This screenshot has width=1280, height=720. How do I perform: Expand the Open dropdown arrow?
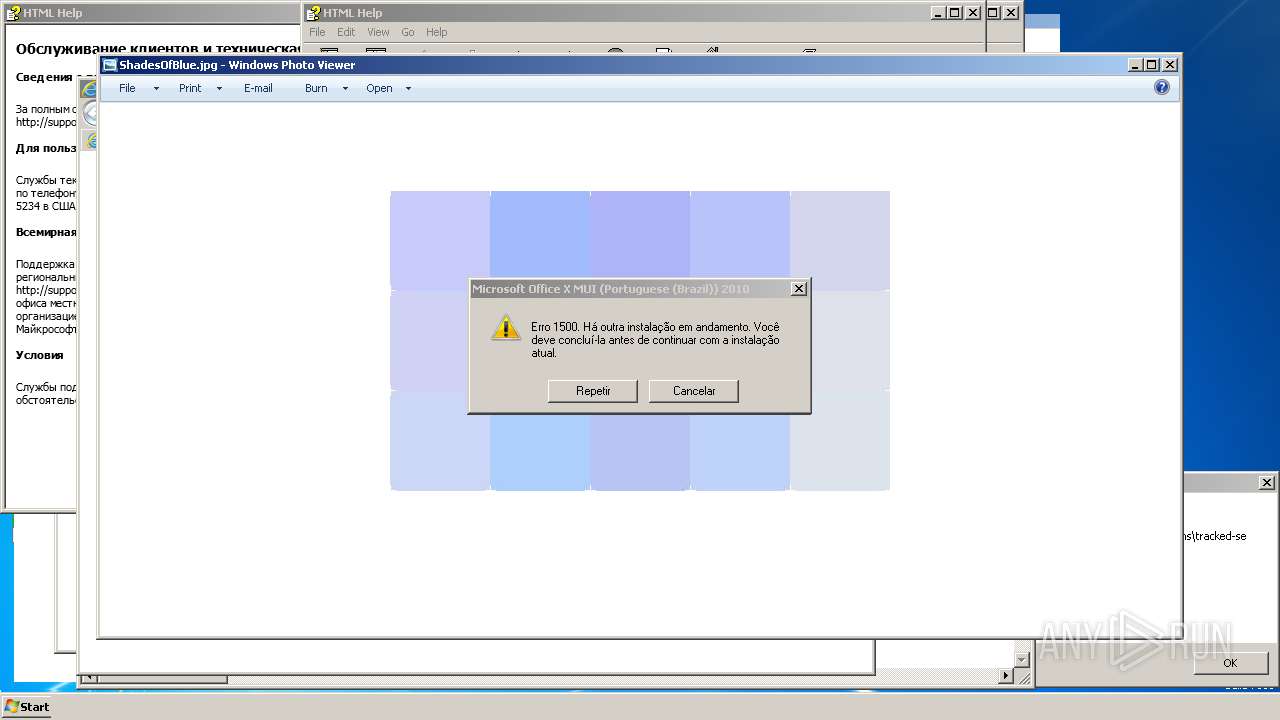click(408, 88)
